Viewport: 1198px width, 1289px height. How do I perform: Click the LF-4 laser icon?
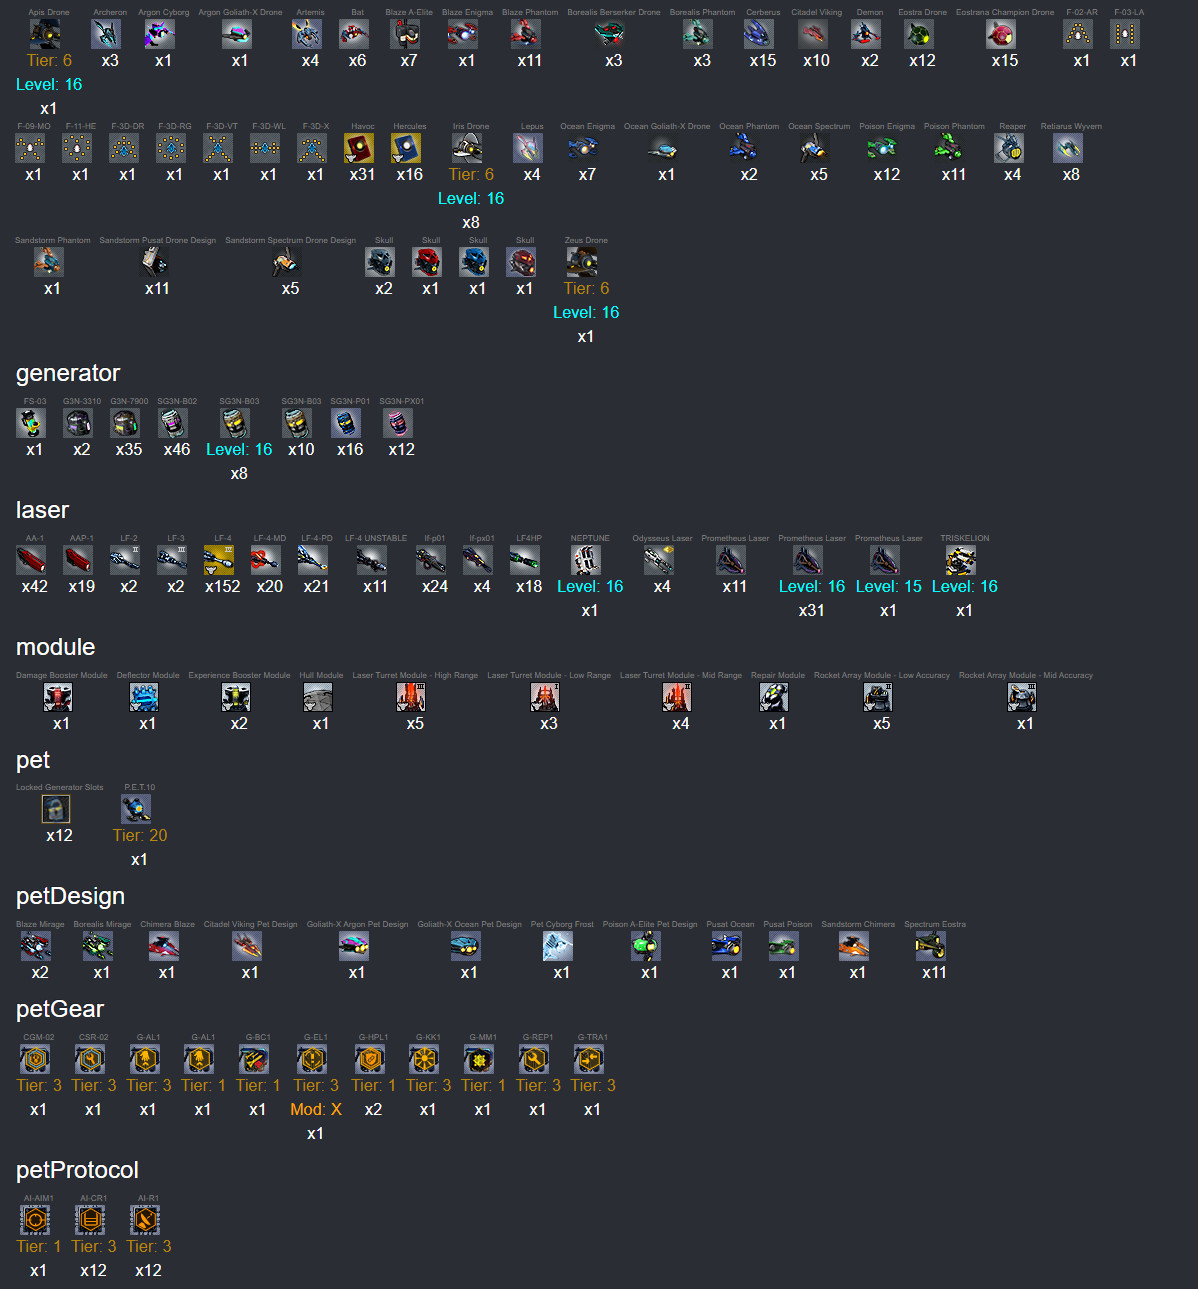point(219,560)
